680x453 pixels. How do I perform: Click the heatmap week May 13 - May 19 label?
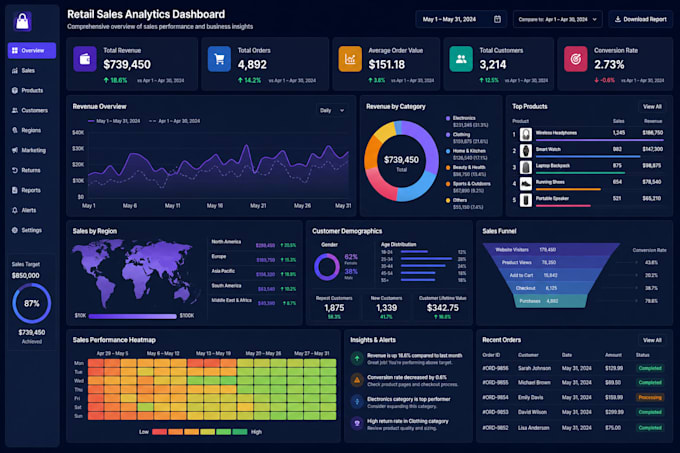[x=213, y=353]
